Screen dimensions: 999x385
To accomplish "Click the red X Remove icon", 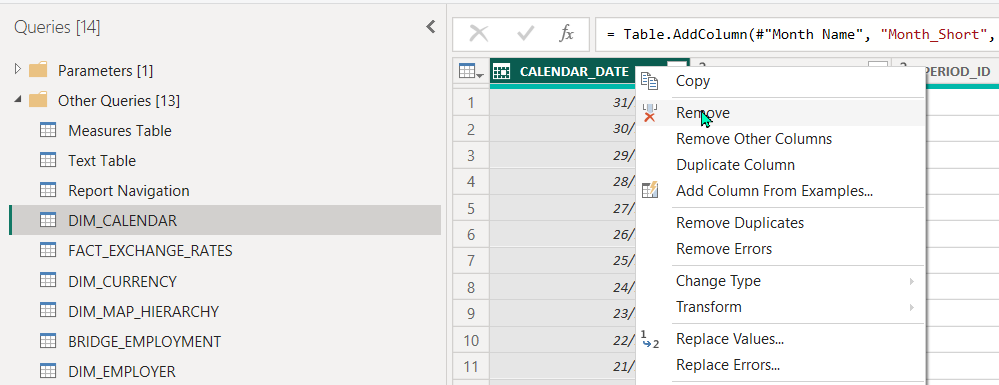I will pos(649,113).
